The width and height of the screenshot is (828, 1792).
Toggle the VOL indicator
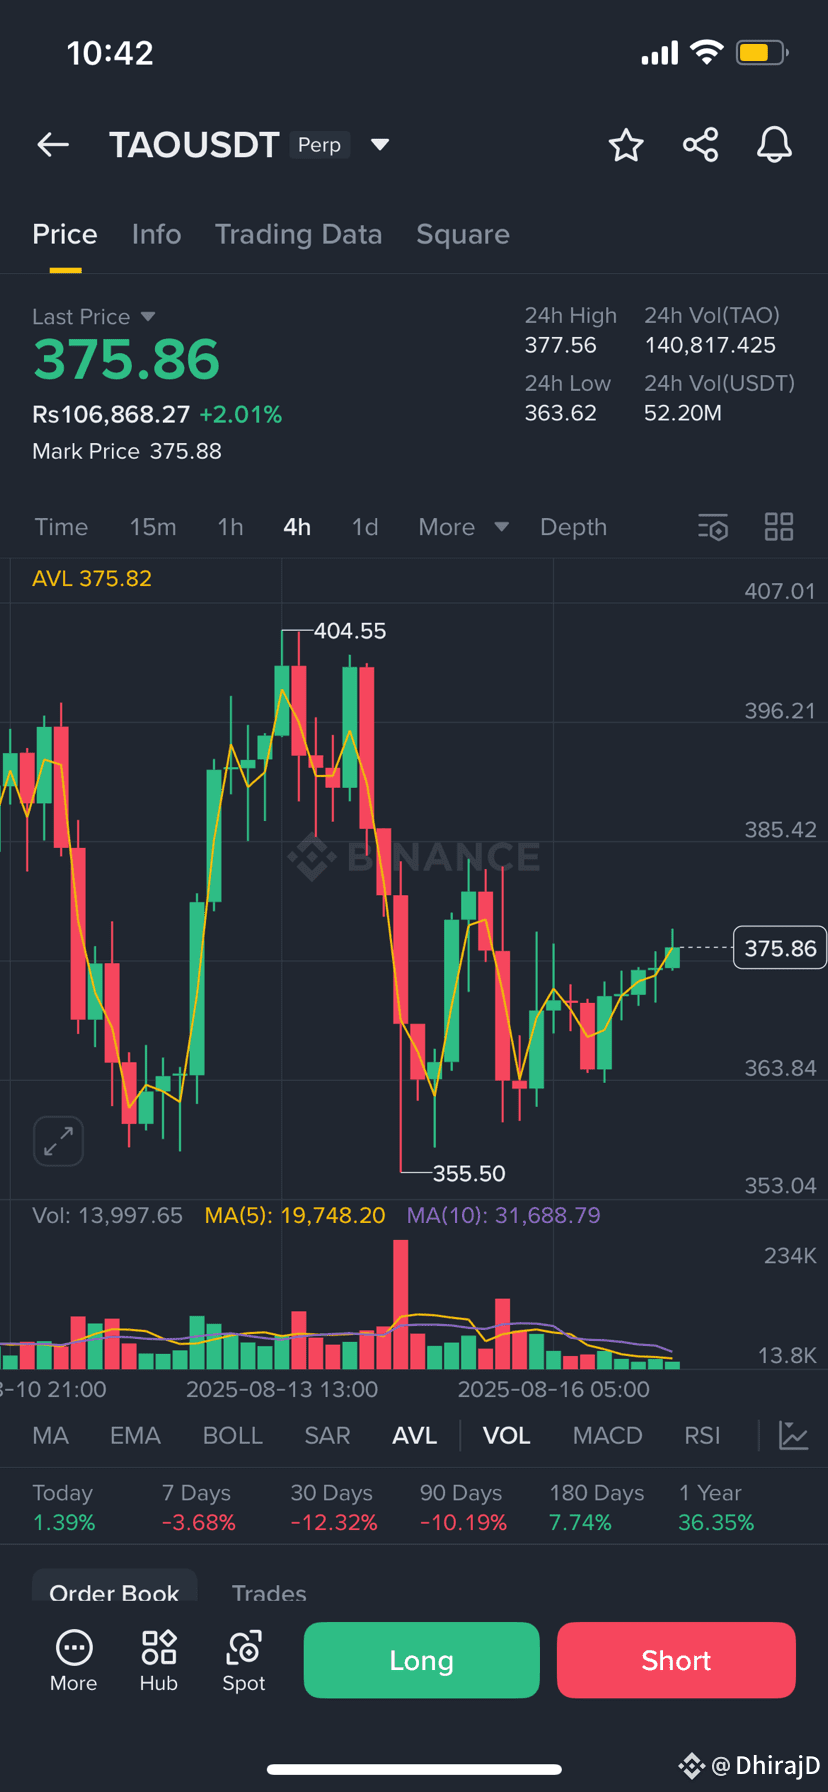coord(507,1436)
